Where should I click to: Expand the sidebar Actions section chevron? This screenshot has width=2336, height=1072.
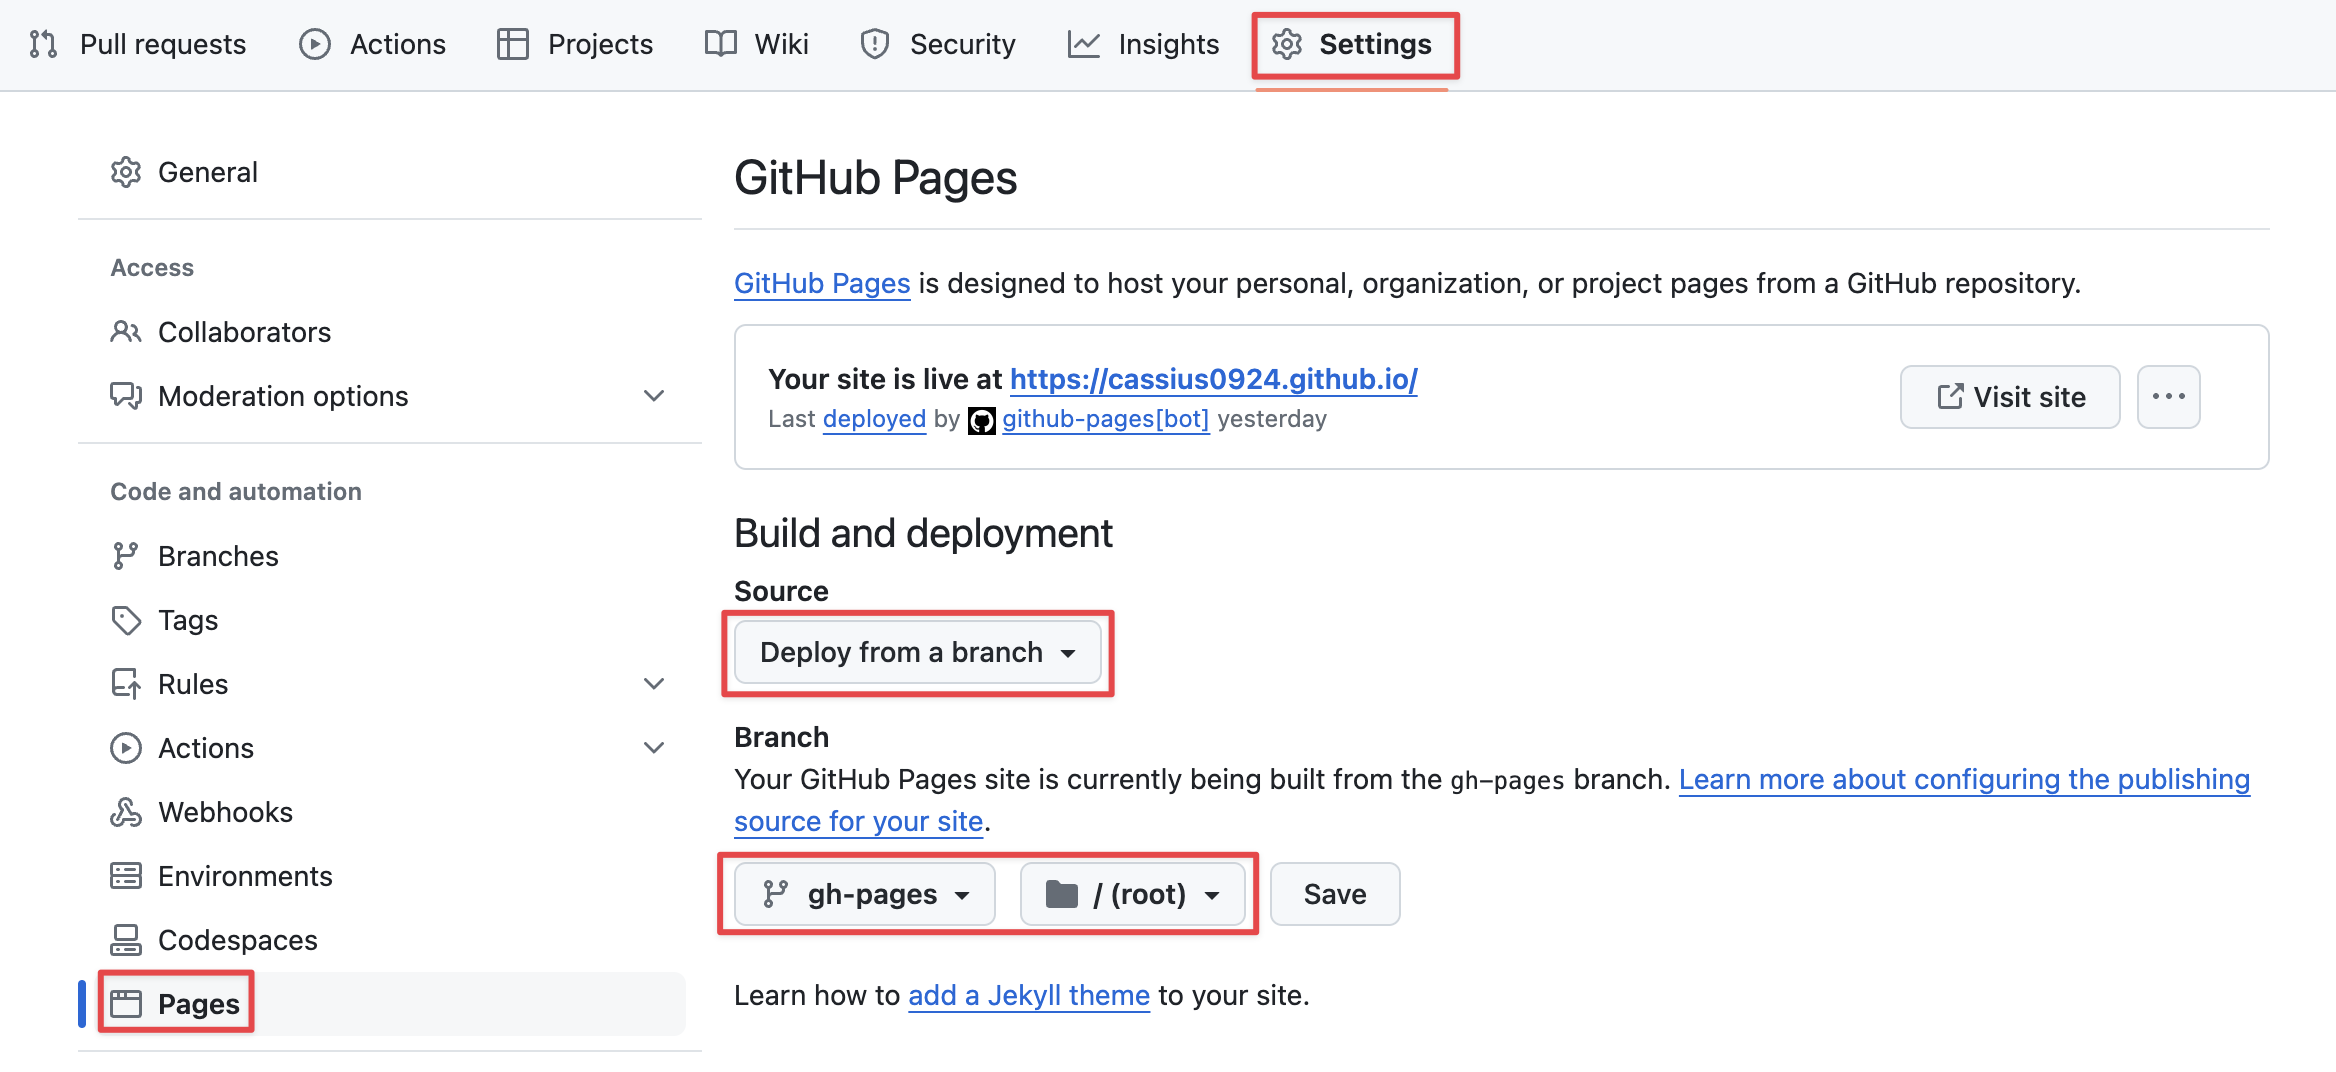pyautogui.click(x=654, y=748)
